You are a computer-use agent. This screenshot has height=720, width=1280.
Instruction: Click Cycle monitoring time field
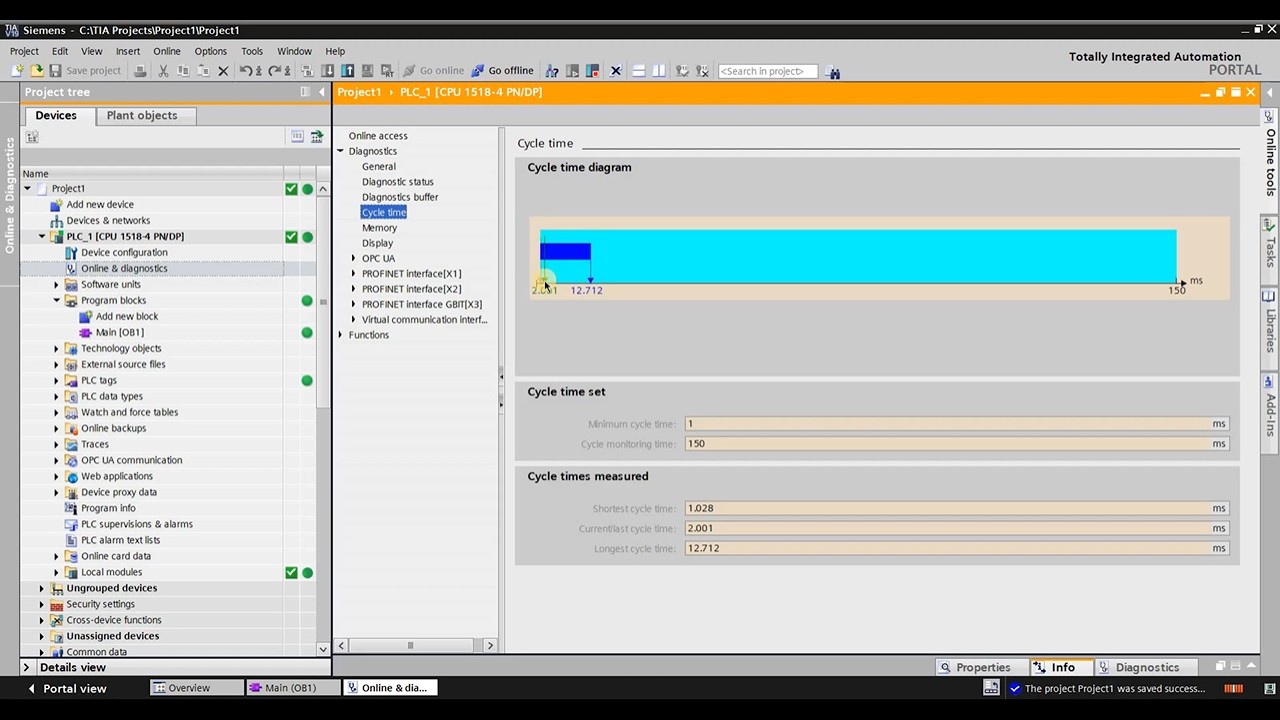click(x=957, y=444)
